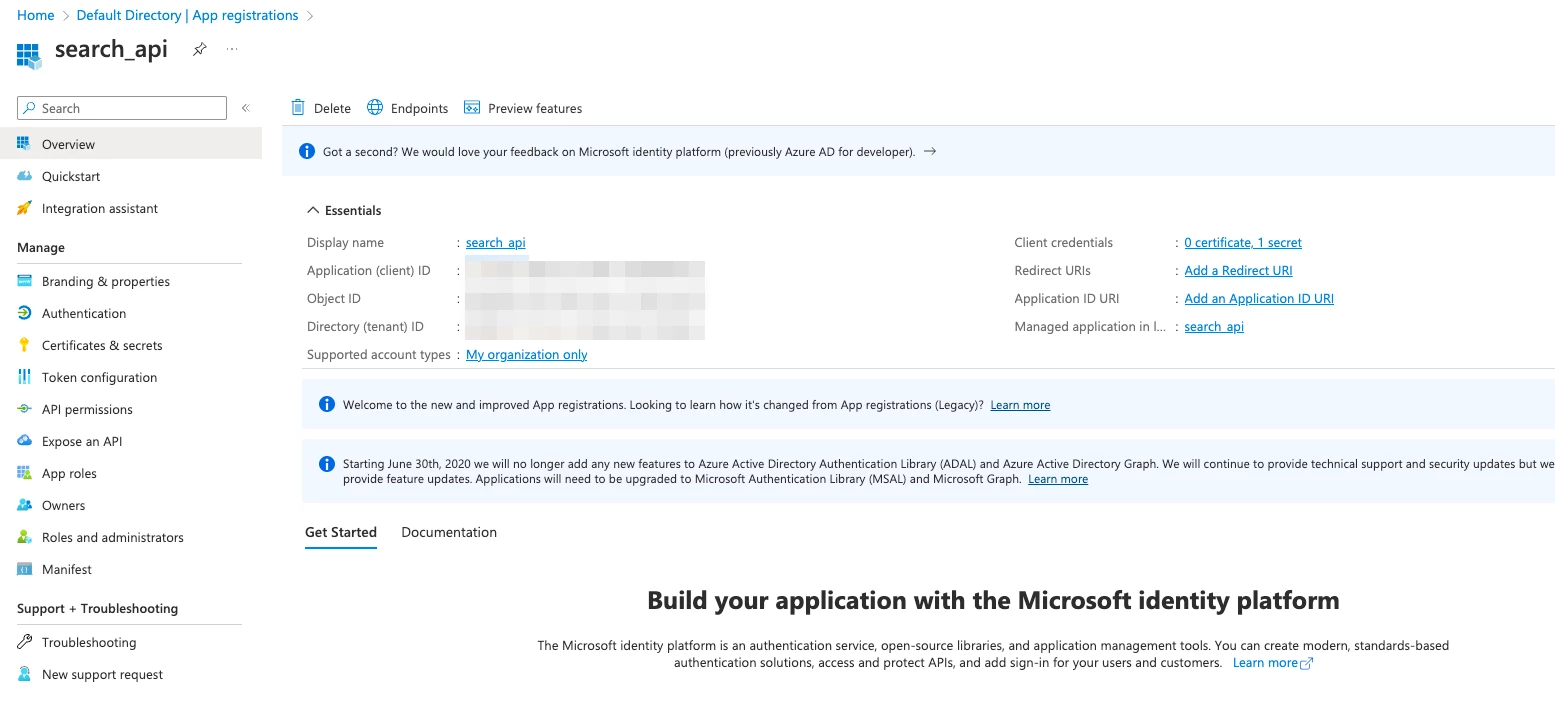
Task: Click the Authentication icon in the sidebar
Action: [x=24, y=313]
